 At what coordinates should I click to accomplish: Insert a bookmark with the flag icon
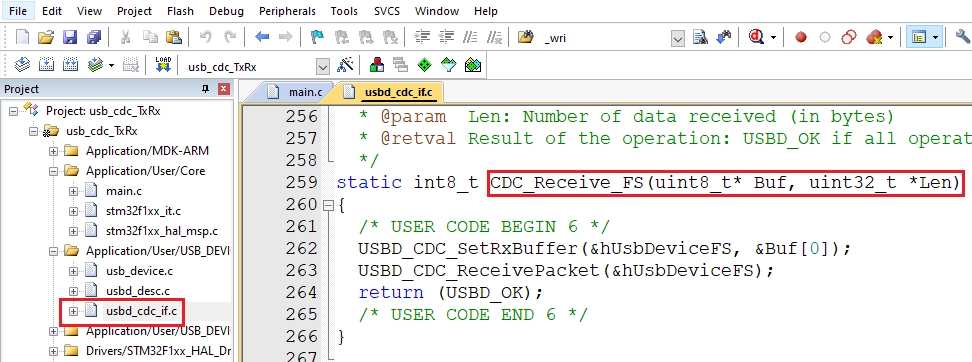(x=317, y=37)
